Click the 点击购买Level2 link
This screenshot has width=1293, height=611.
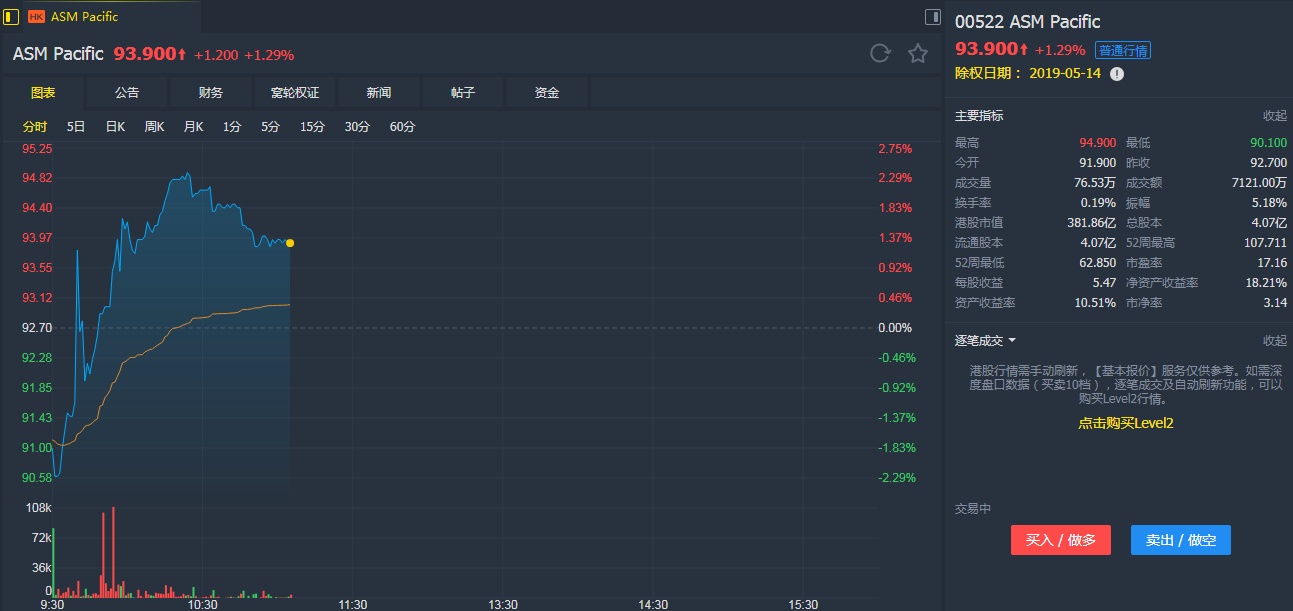point(1125,423)
